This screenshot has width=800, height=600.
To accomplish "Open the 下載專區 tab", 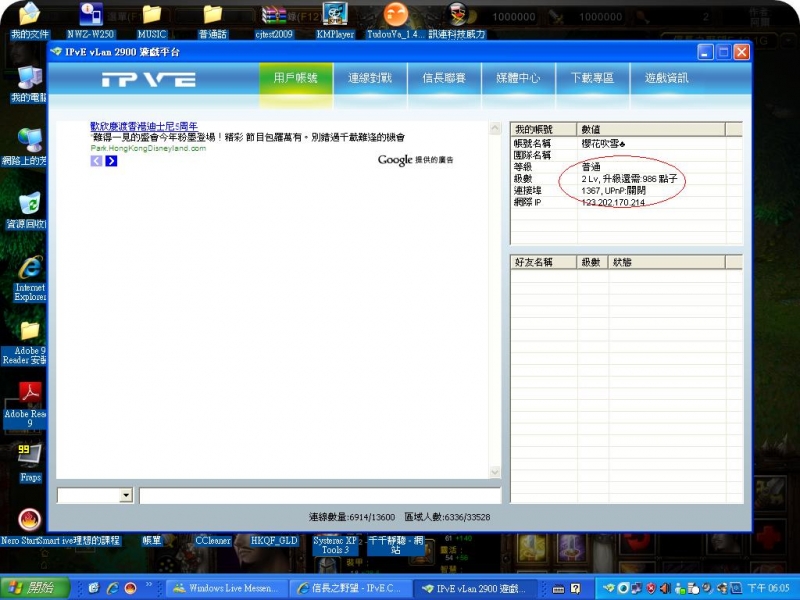I will (x=592, y=78).
